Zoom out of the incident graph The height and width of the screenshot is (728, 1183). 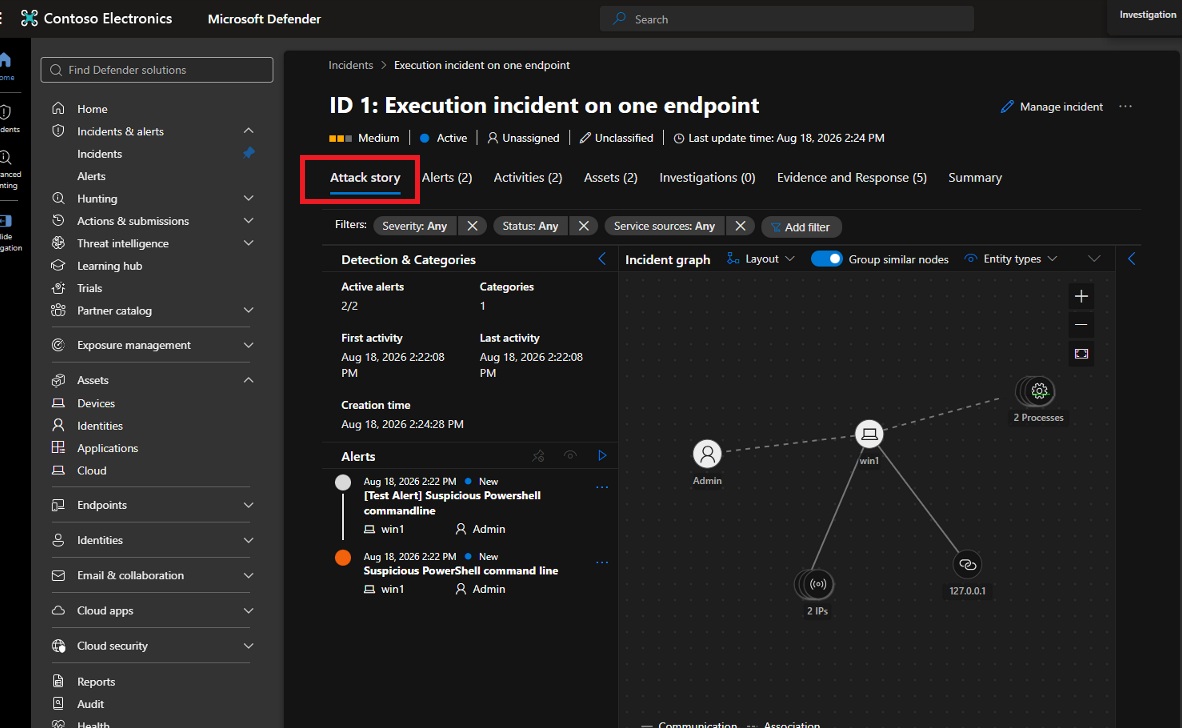1081,325
